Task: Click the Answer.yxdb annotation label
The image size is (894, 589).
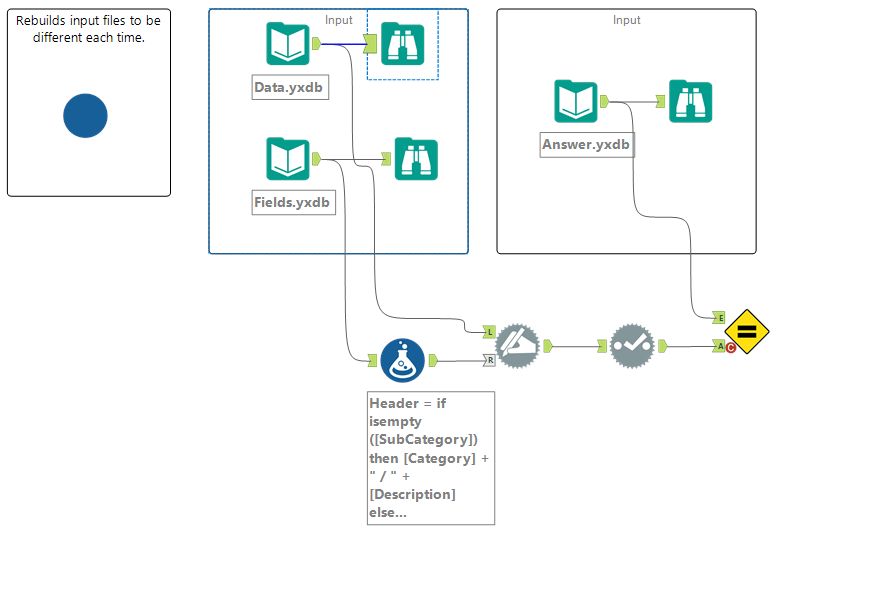Action: coord(587,145)
